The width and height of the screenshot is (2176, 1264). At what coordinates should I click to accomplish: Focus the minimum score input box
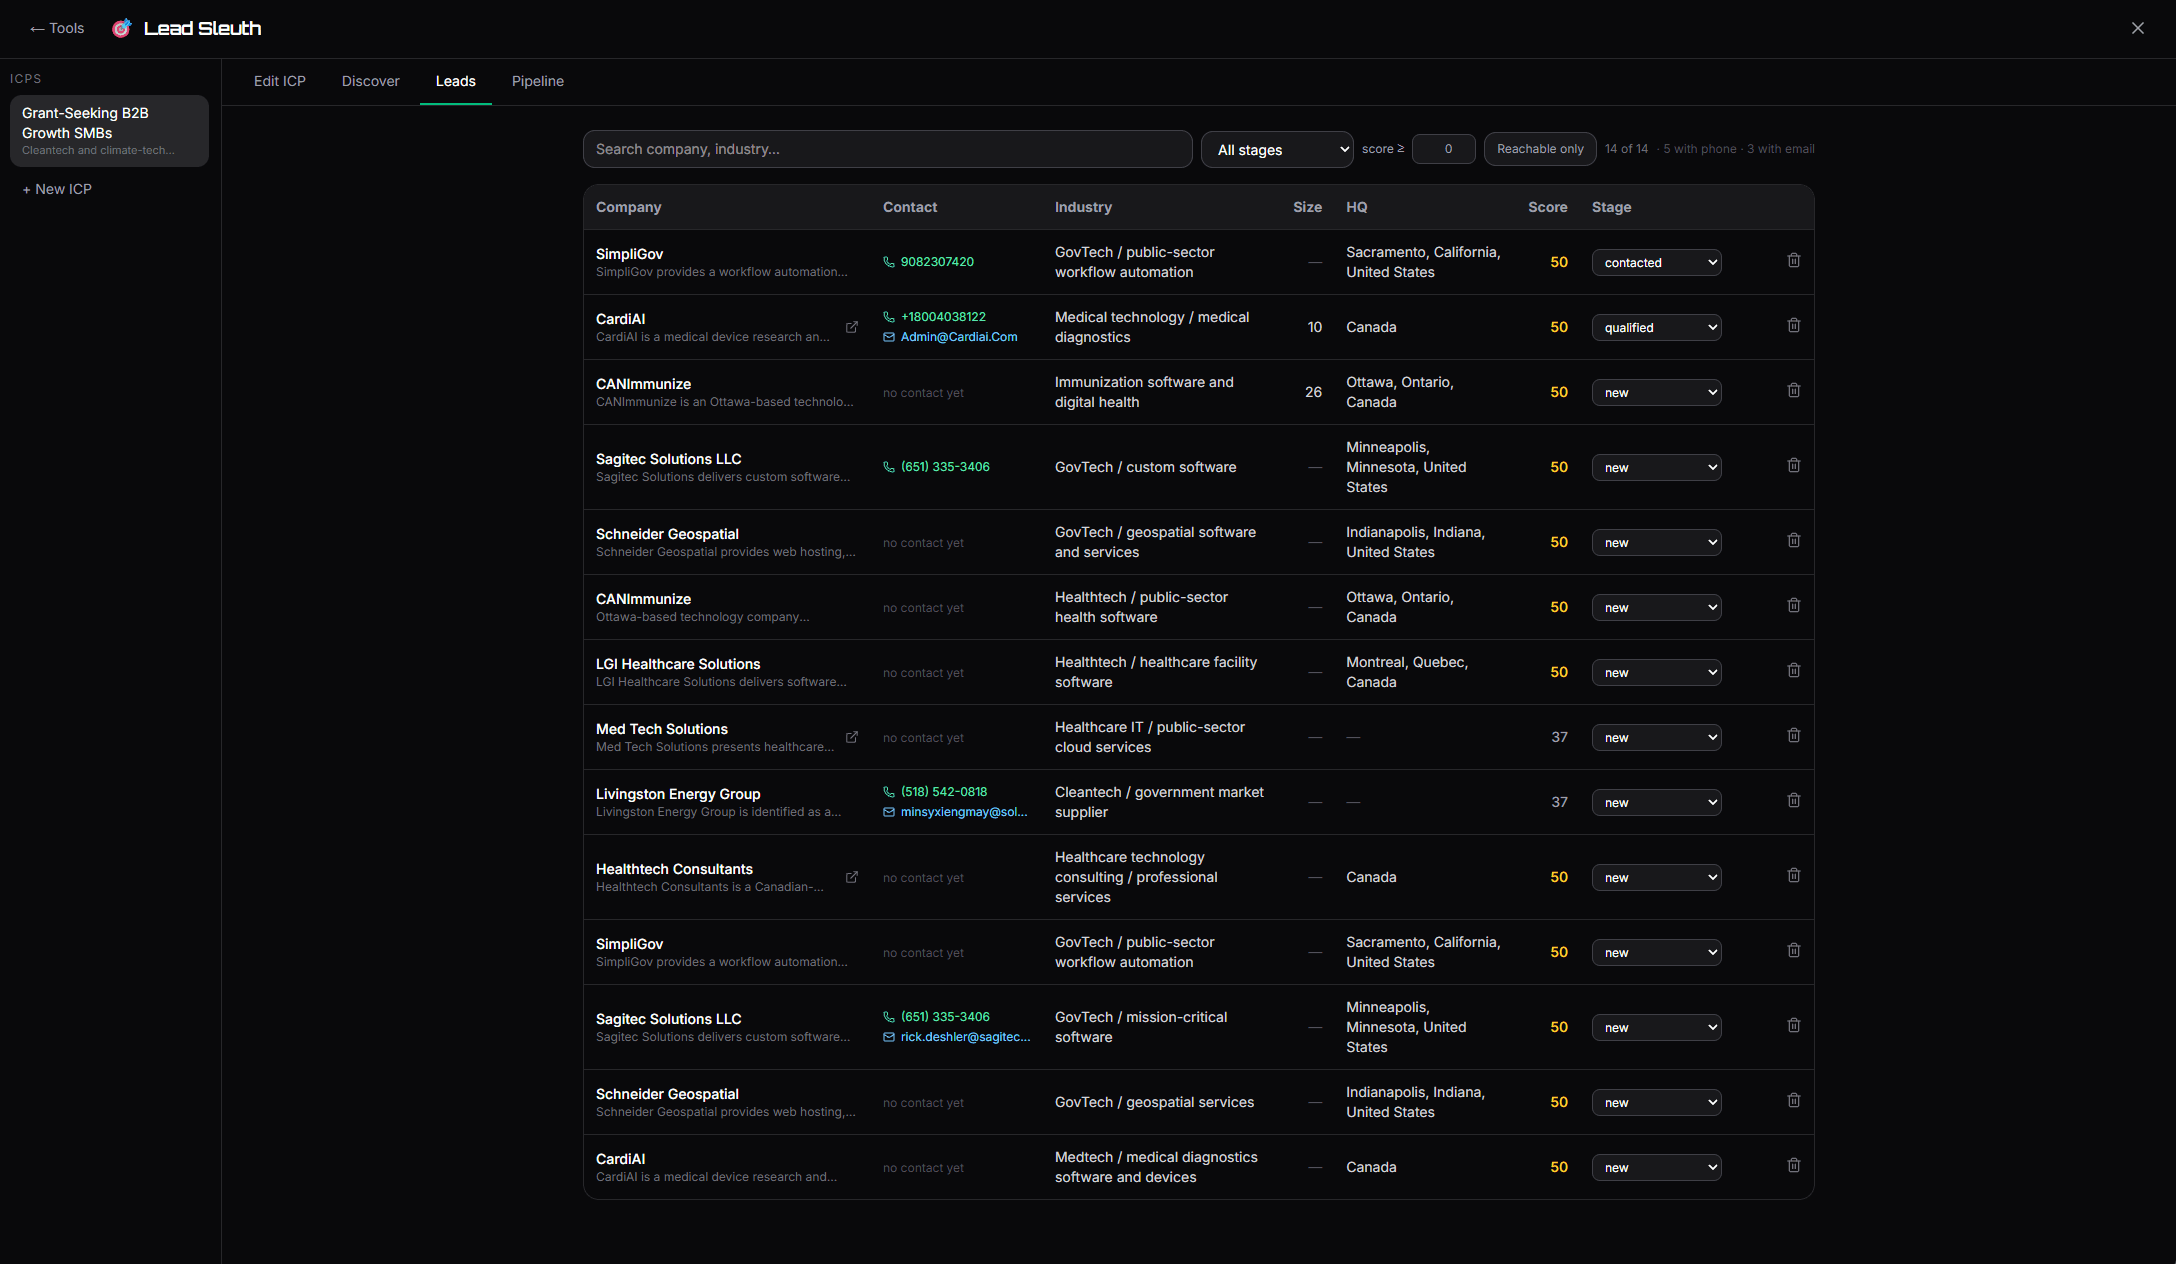(x=1444, y=149)
